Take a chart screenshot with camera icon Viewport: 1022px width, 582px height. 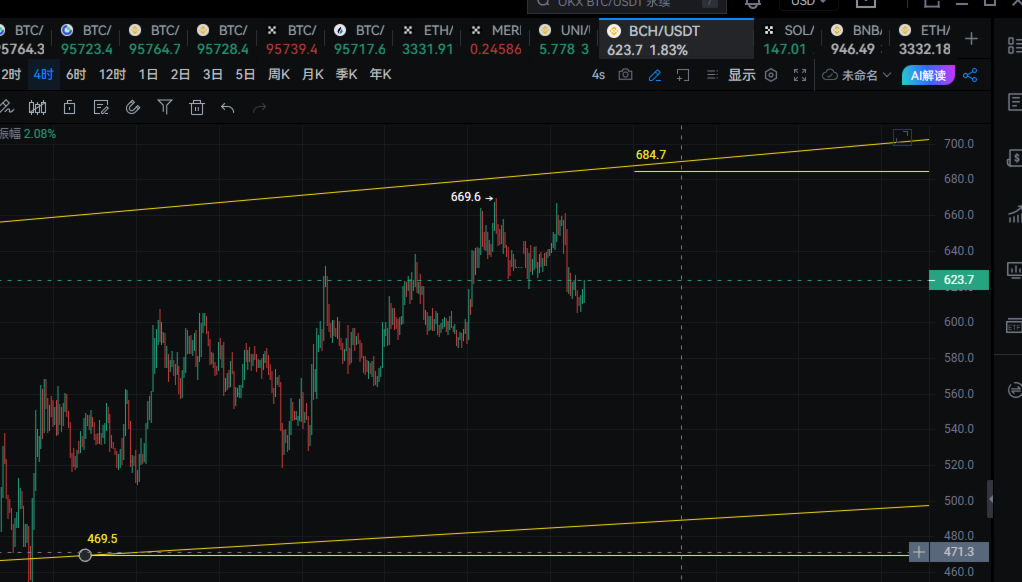[x=626, y=75]
